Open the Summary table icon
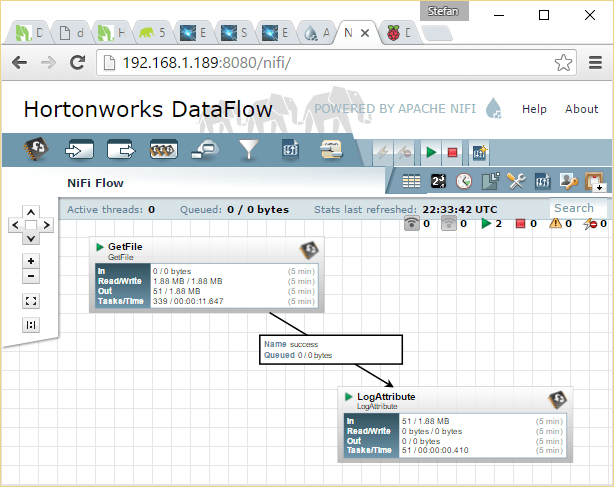The height and width of the screenshot is (487, 614). [411, 181]
